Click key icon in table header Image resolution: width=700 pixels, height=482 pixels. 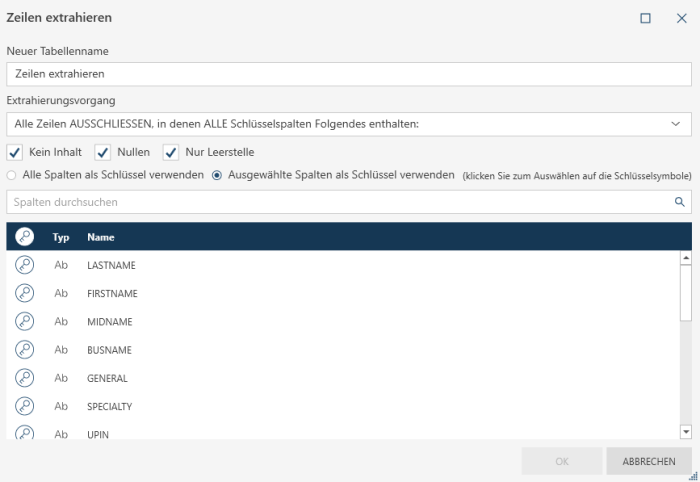[25, 237]
